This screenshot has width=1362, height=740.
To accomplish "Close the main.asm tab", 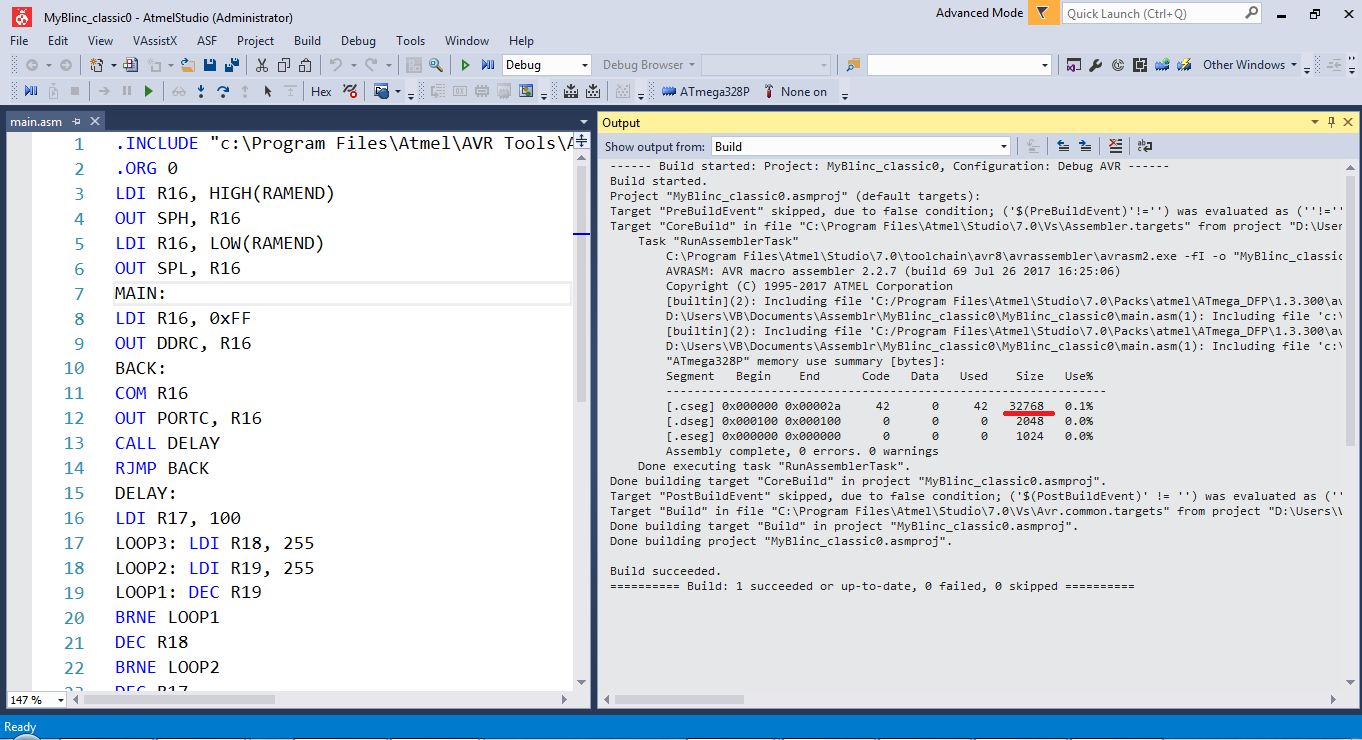I will point(96,121).
